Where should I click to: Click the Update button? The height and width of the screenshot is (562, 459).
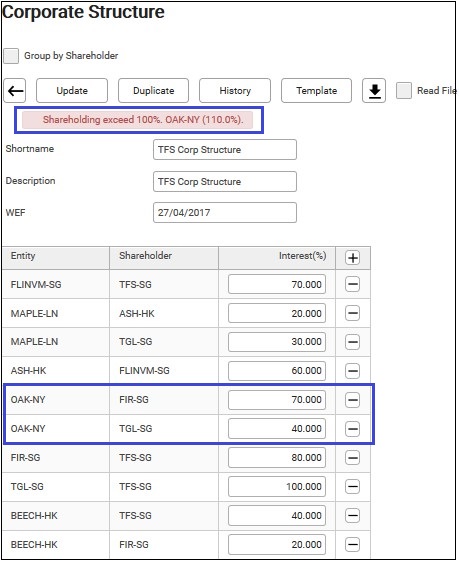[x=72, y=91]
